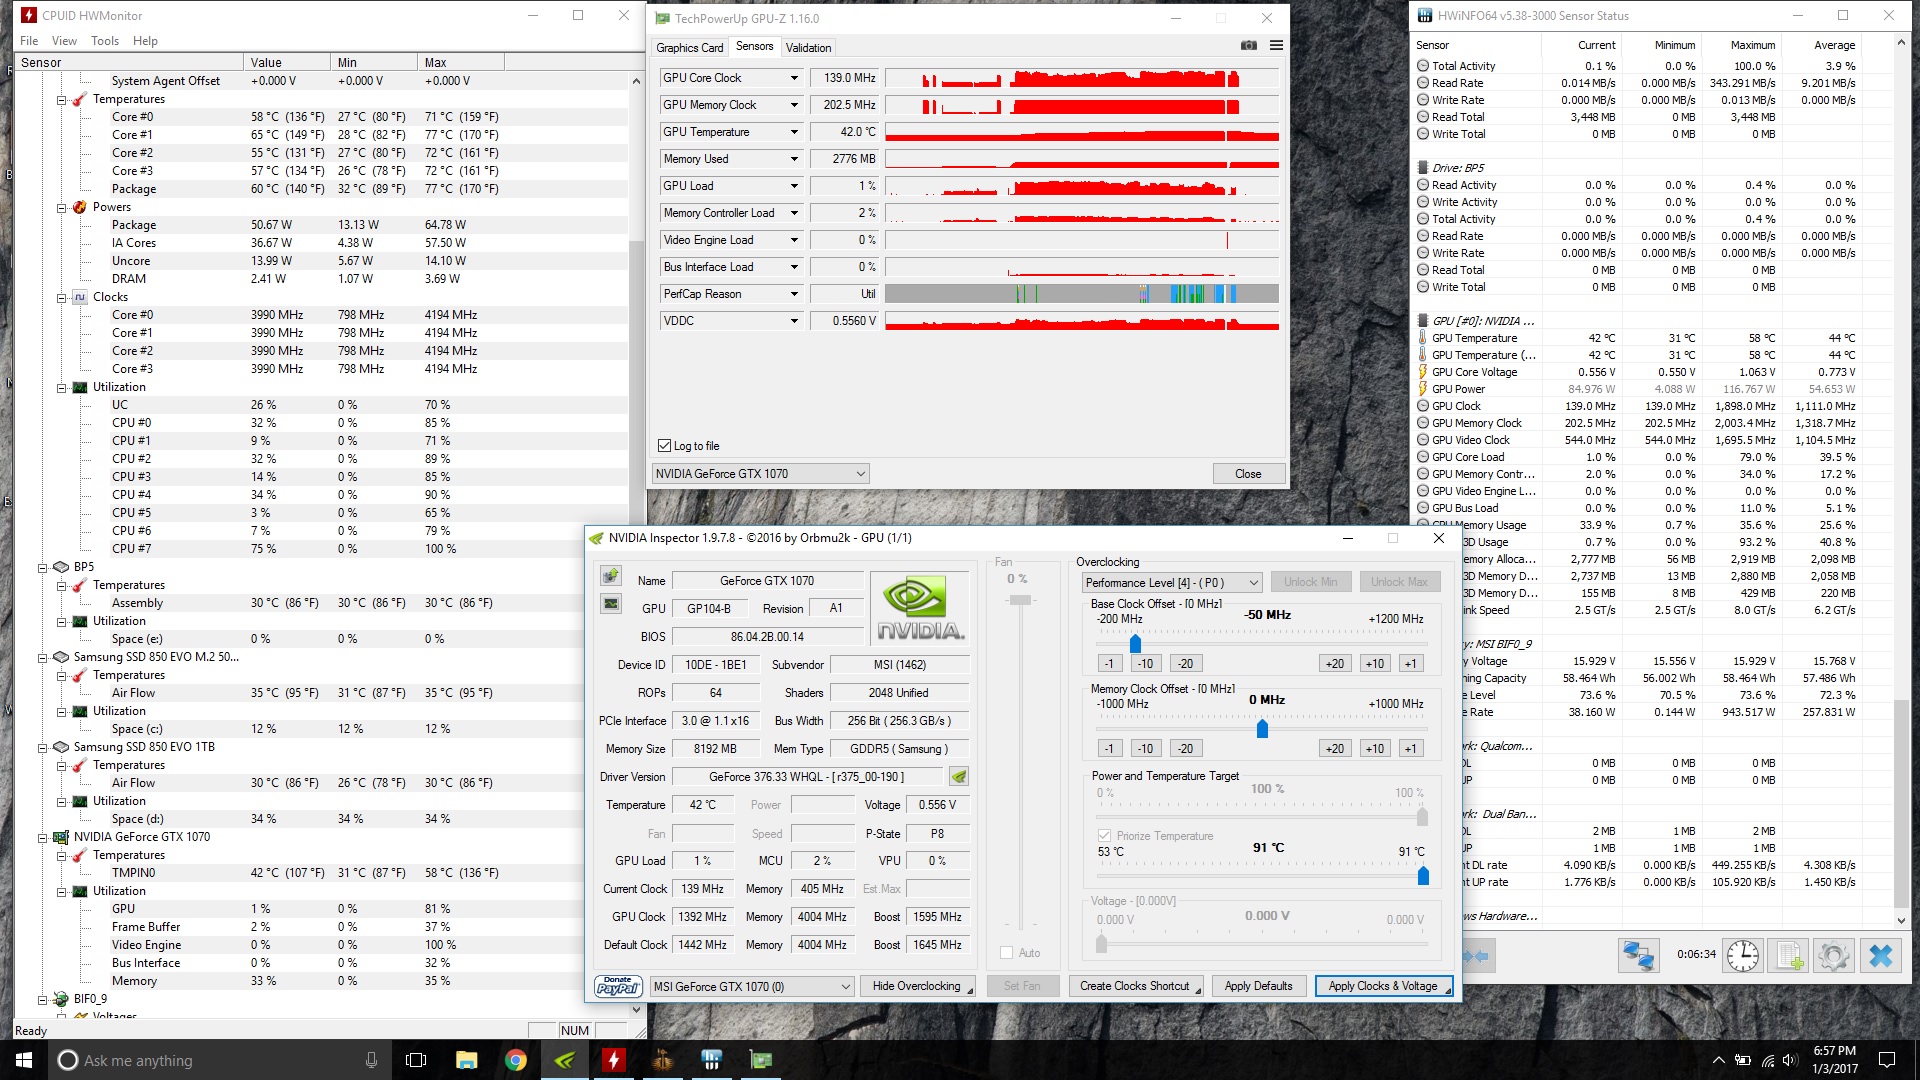Open the Help menu in HWMonitor
Viewport: 1920px width, 1080px height.
(x=145, y=41)
